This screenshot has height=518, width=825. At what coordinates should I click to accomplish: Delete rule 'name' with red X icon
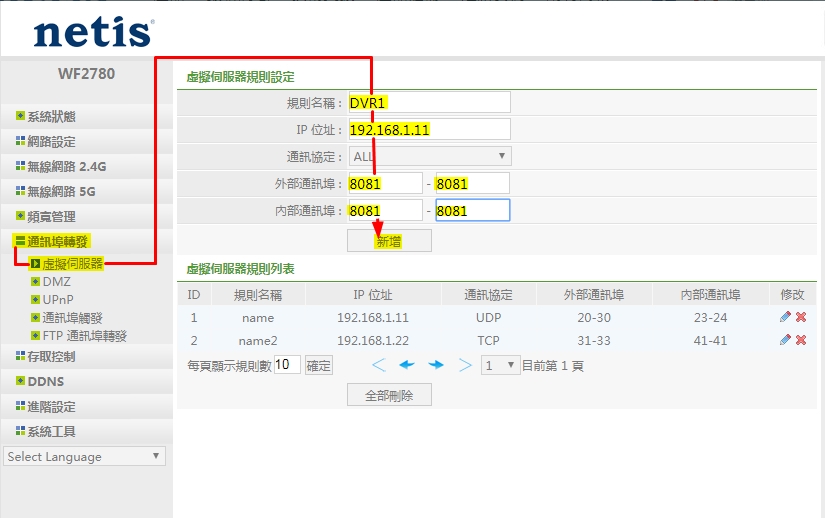[801, 317]
